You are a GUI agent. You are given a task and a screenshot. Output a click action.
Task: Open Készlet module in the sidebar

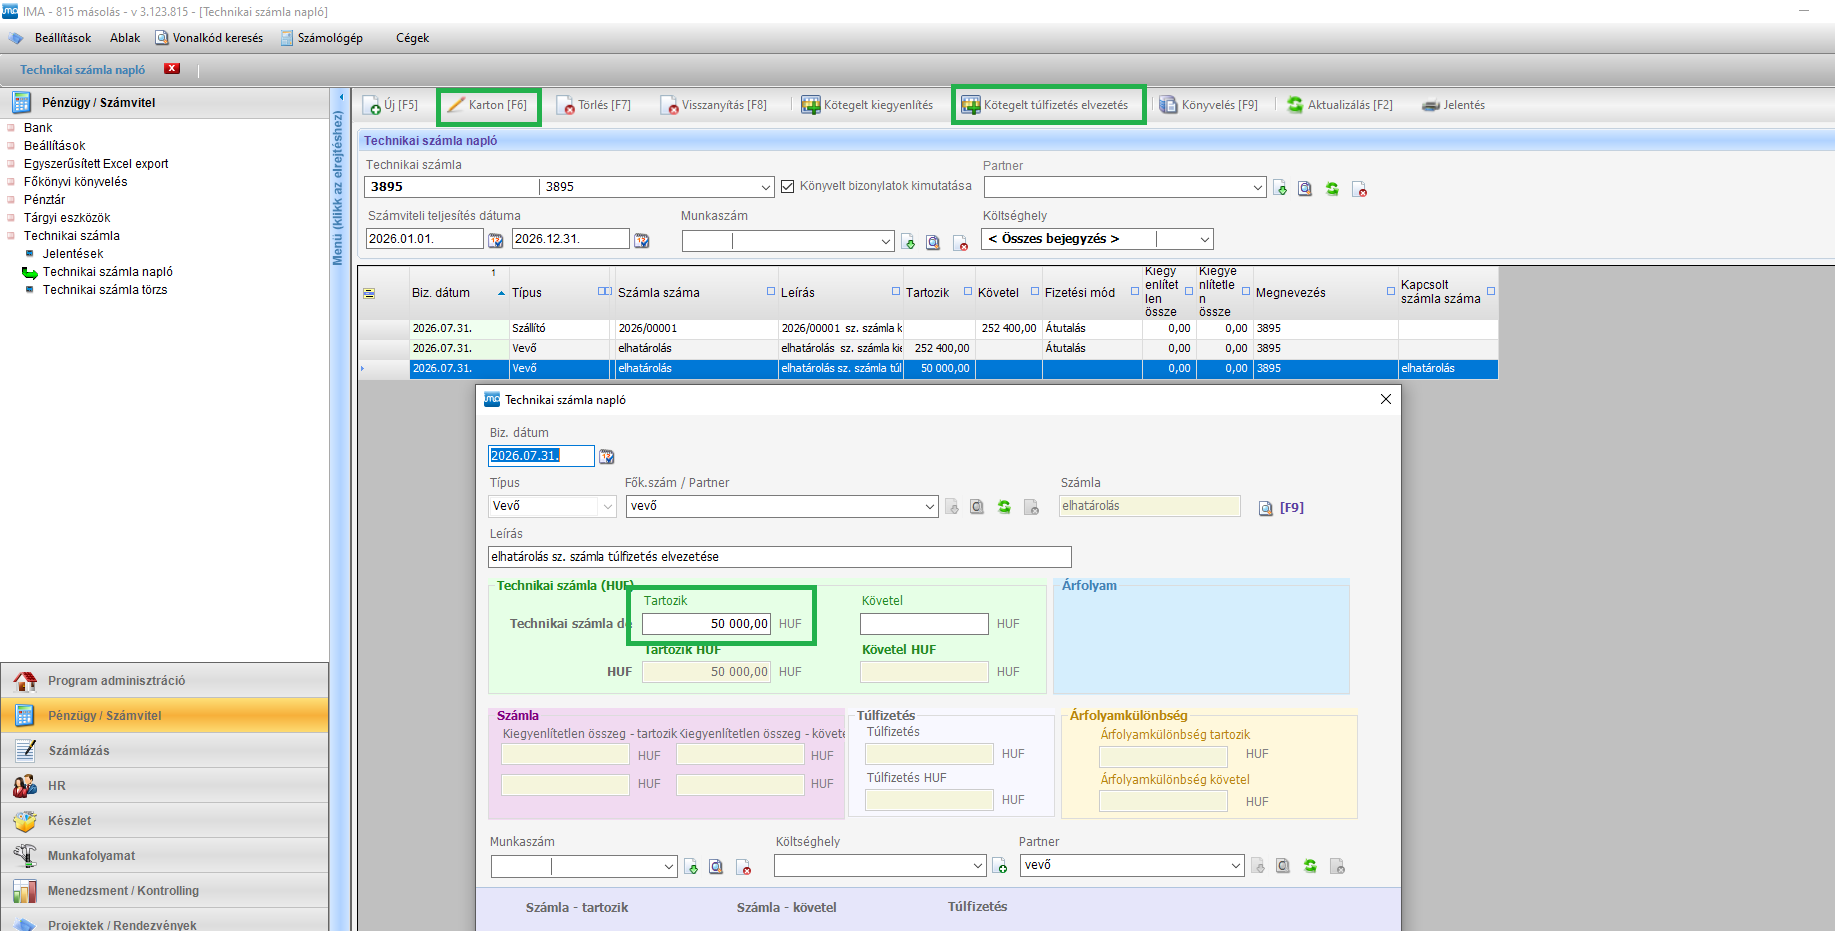tap(164, 820)
